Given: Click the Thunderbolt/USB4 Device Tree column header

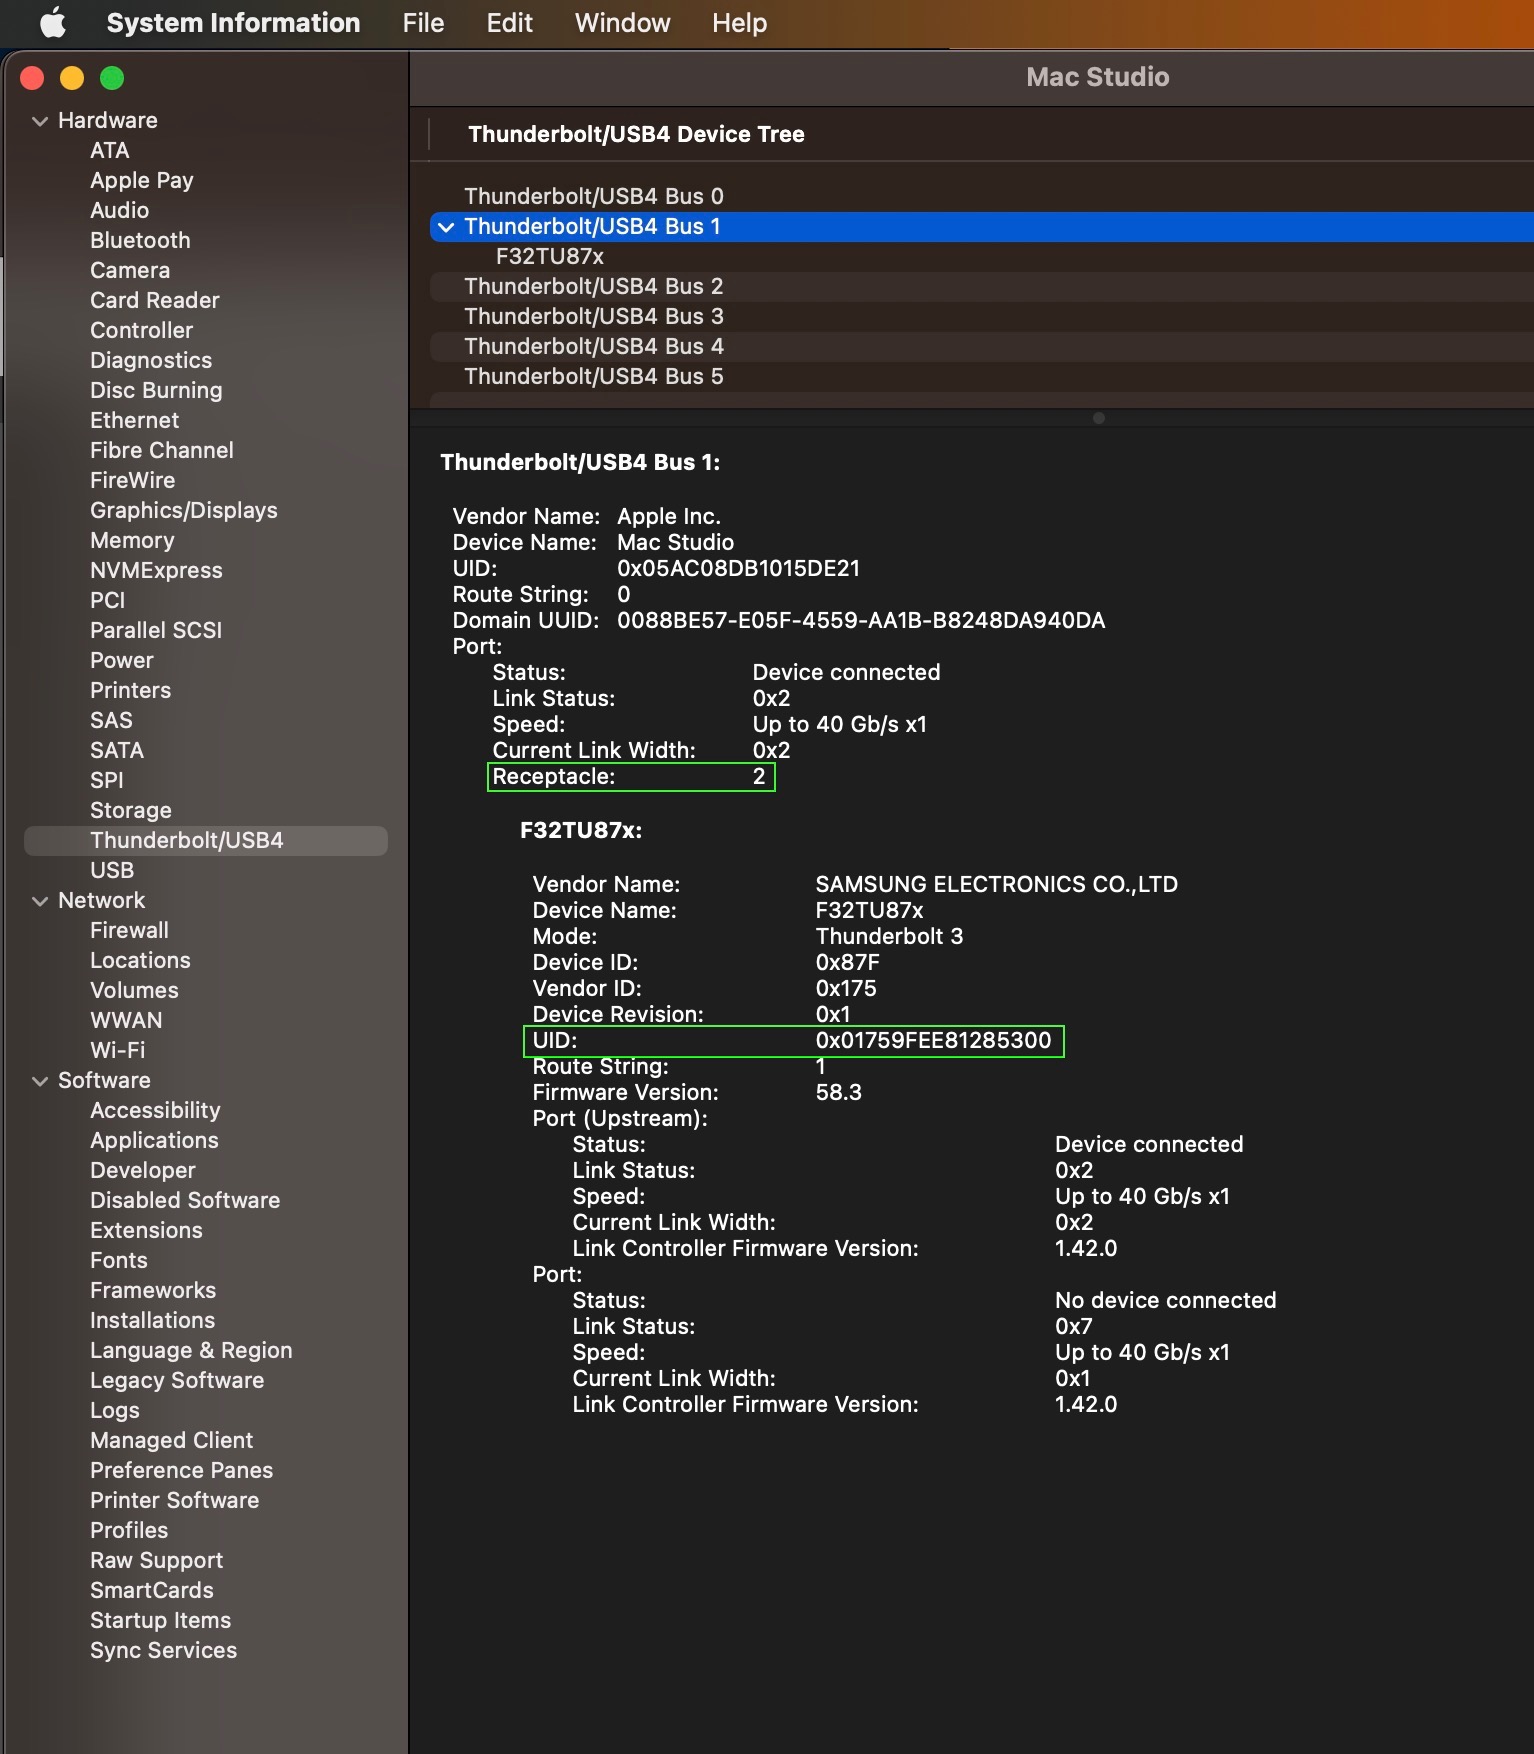Looking at the screenshot, I should [x=636, y=134].
